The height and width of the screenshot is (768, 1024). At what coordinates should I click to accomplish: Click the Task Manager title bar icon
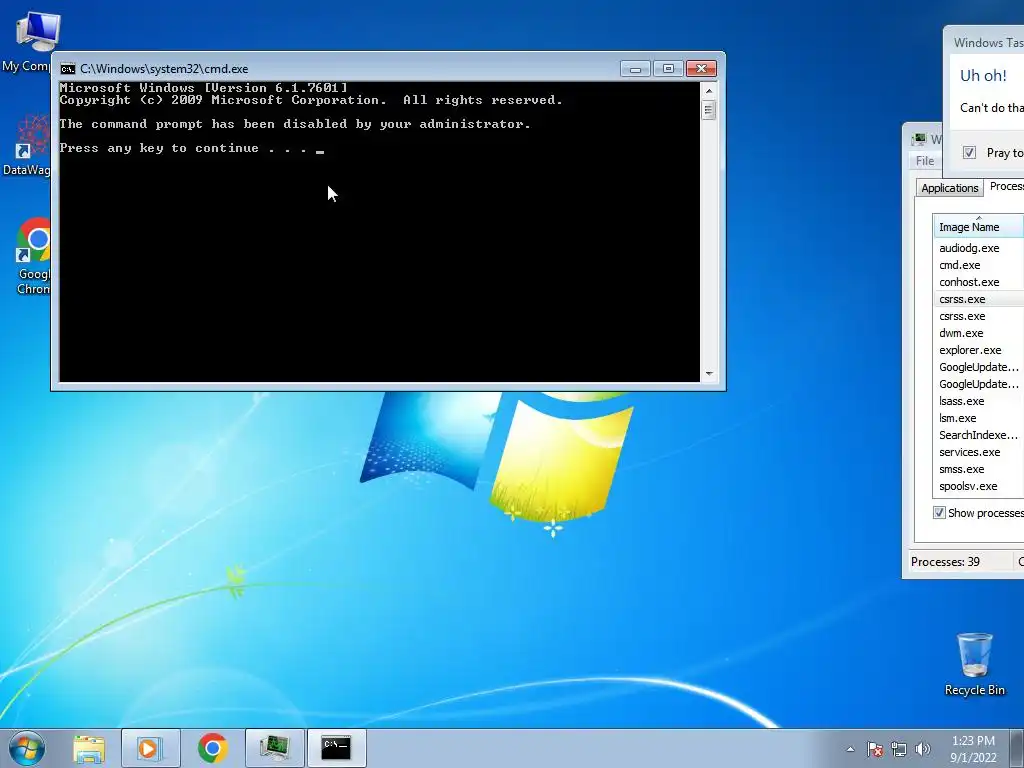(920, 138)
